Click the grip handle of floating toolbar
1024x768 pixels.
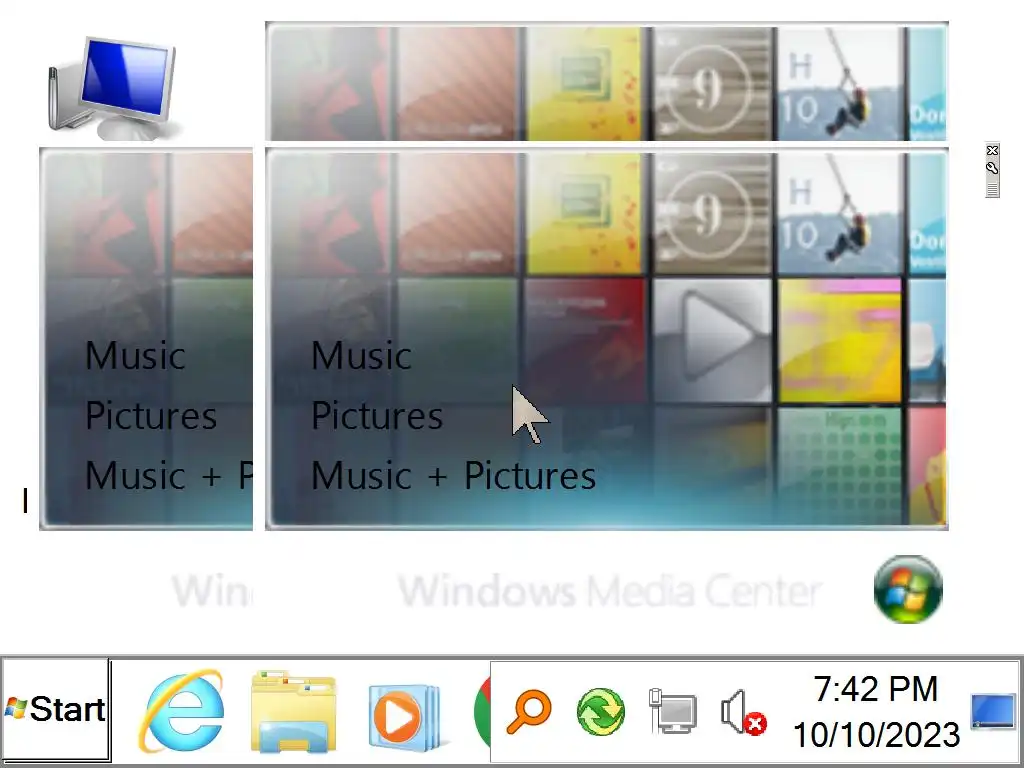(x=993, y=189)
